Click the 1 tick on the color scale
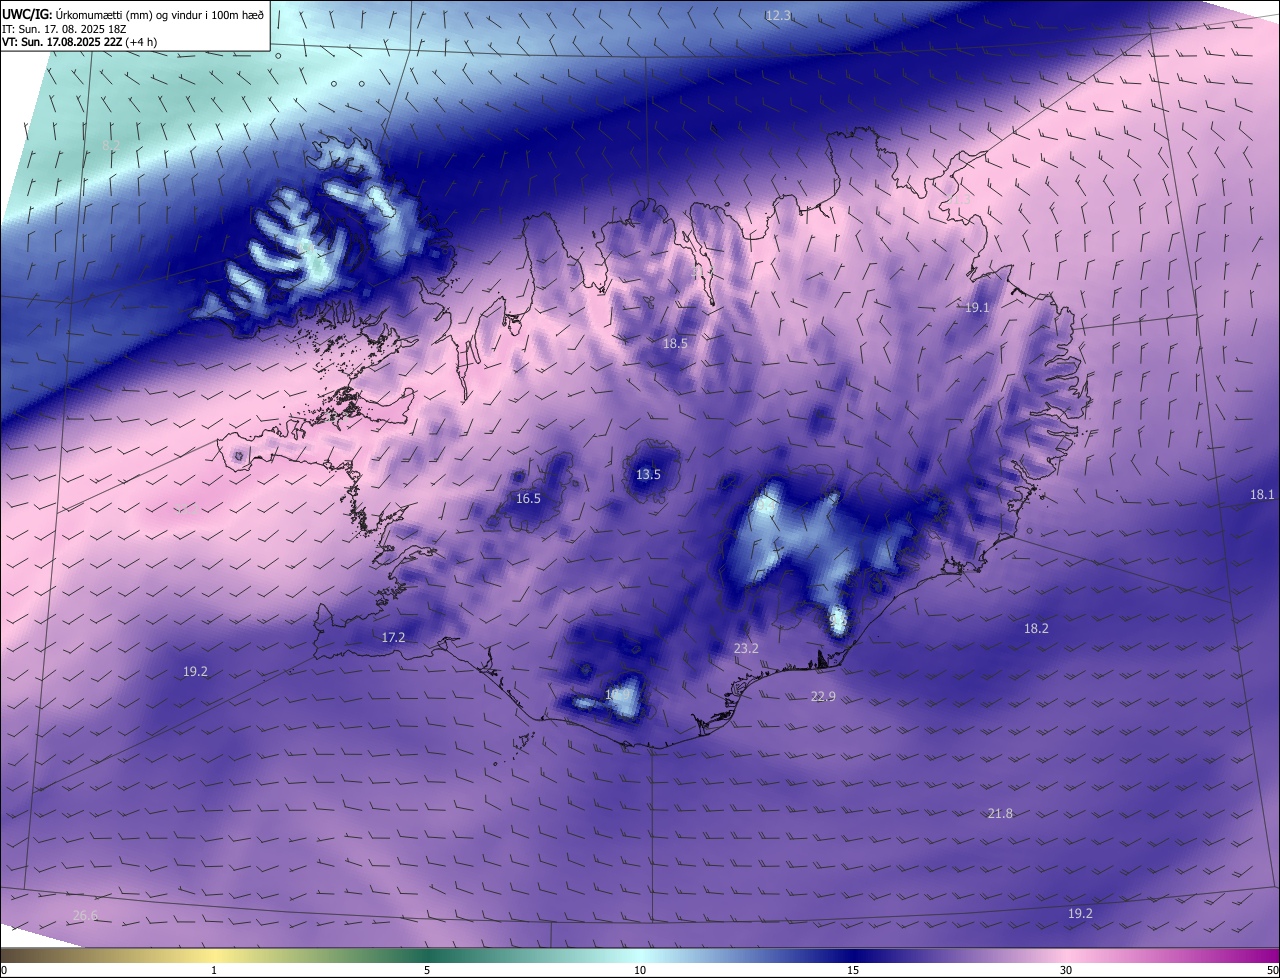1280x978 pixels. pos(214,970)
